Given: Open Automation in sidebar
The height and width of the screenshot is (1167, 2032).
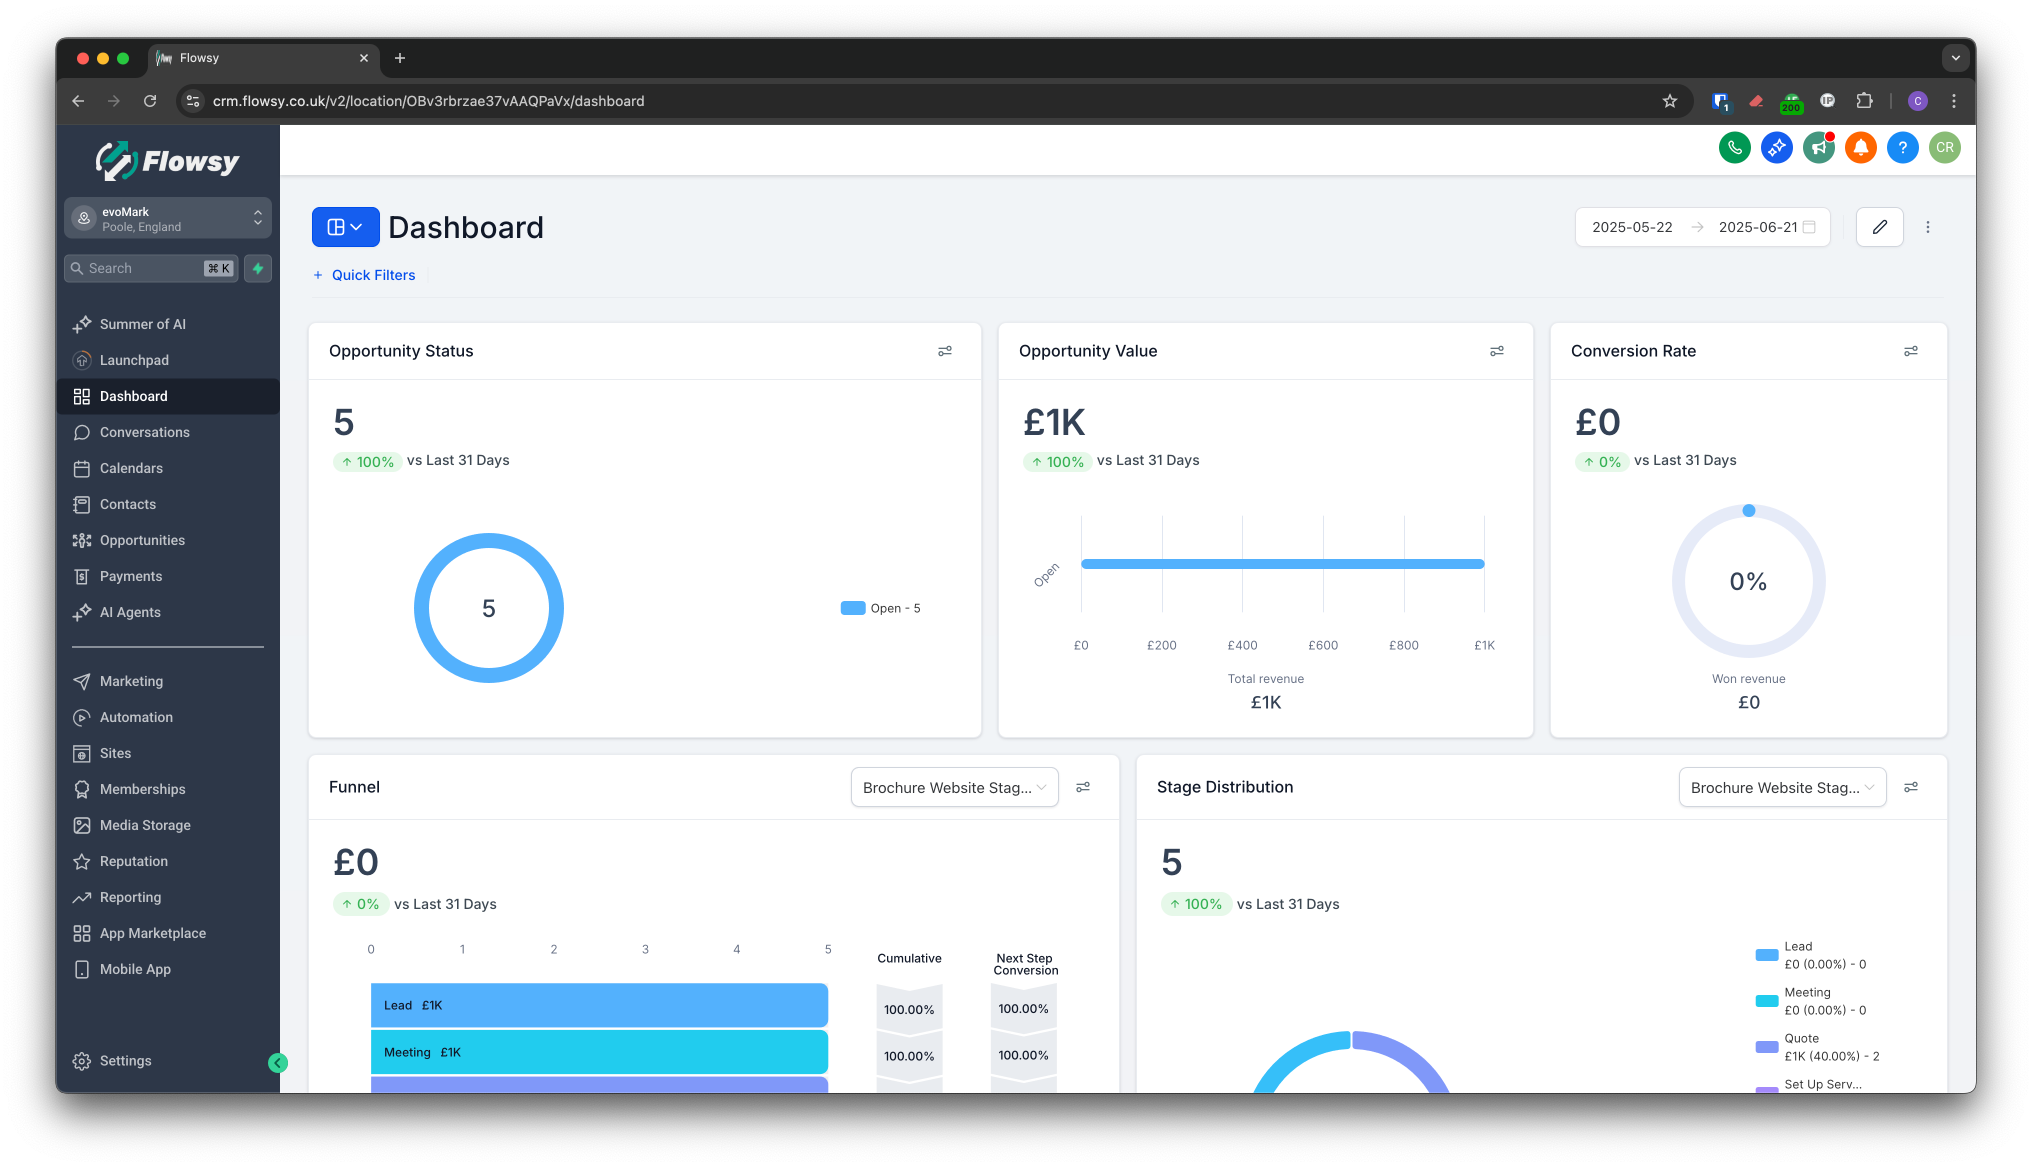Looking at the screenshot, I should 168,717.
